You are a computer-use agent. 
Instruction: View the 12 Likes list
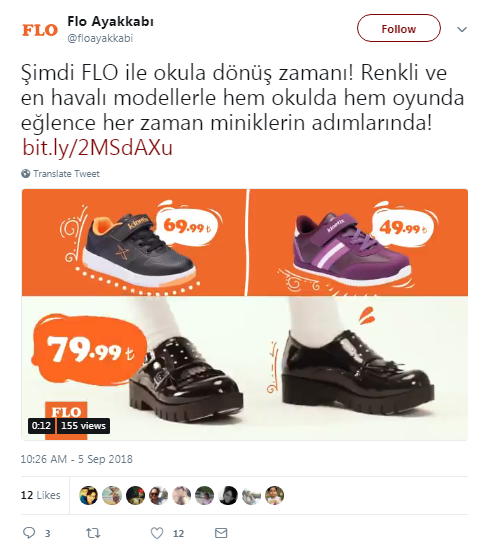(x=40, y=495)
